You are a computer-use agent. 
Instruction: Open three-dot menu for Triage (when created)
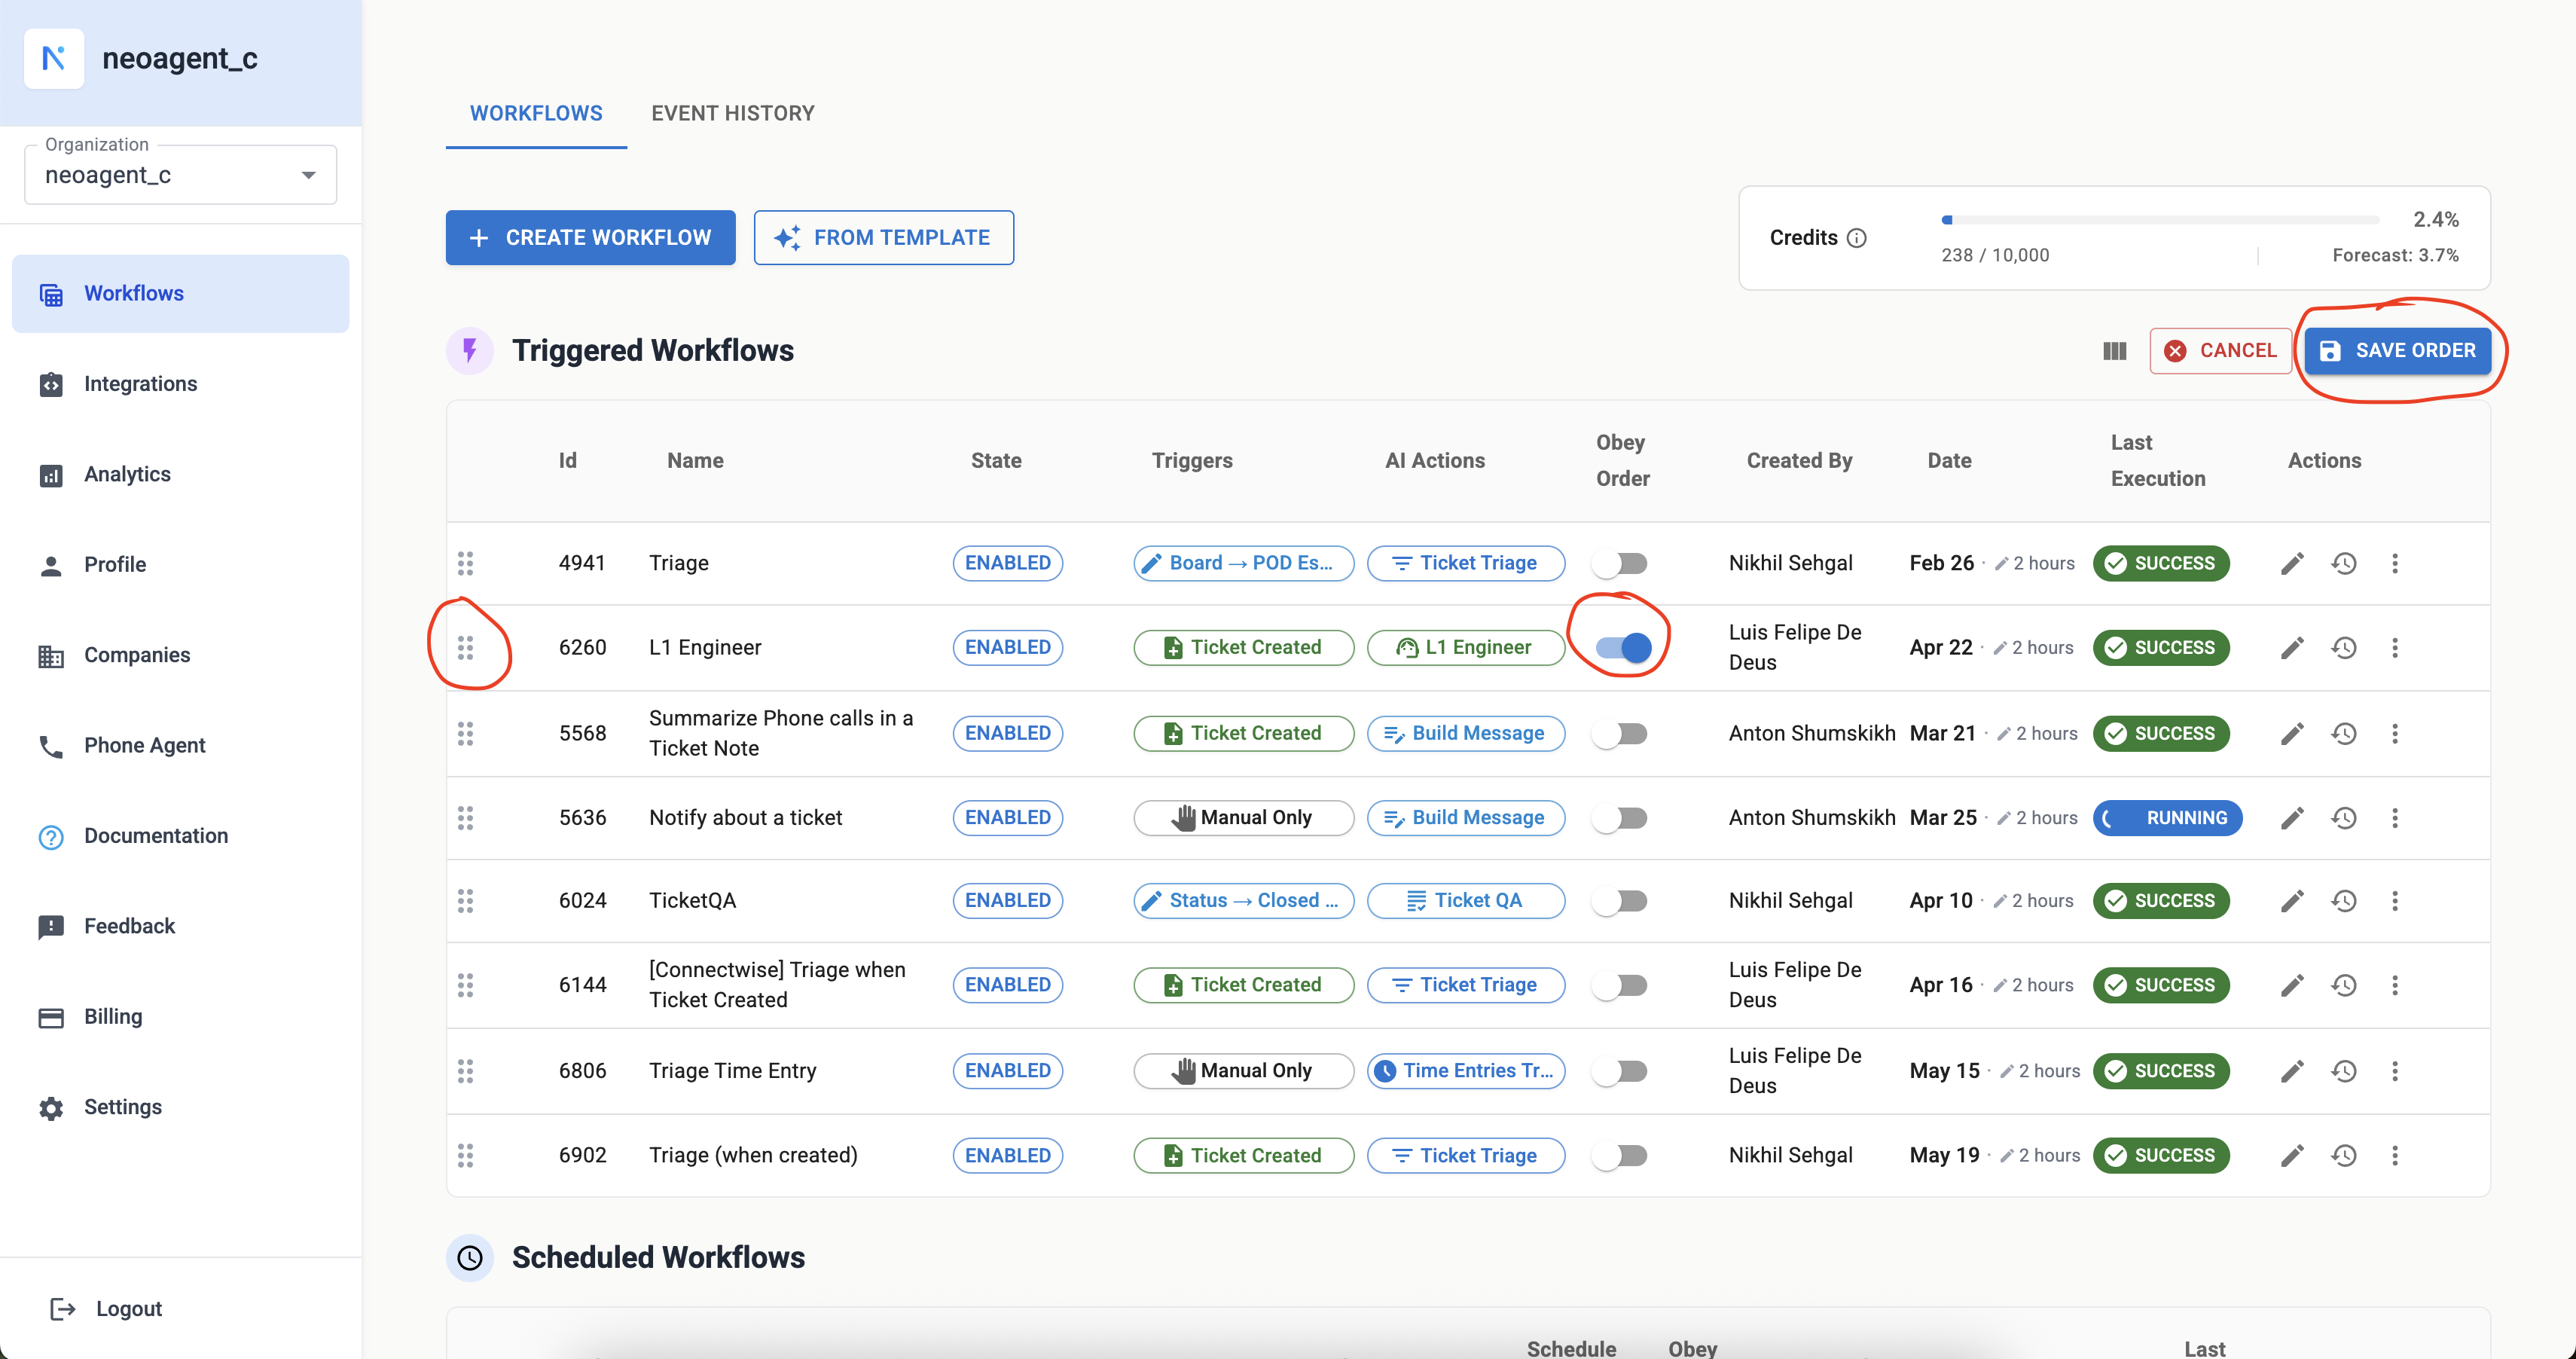pyautogui.click(x=2394, y=1156)
